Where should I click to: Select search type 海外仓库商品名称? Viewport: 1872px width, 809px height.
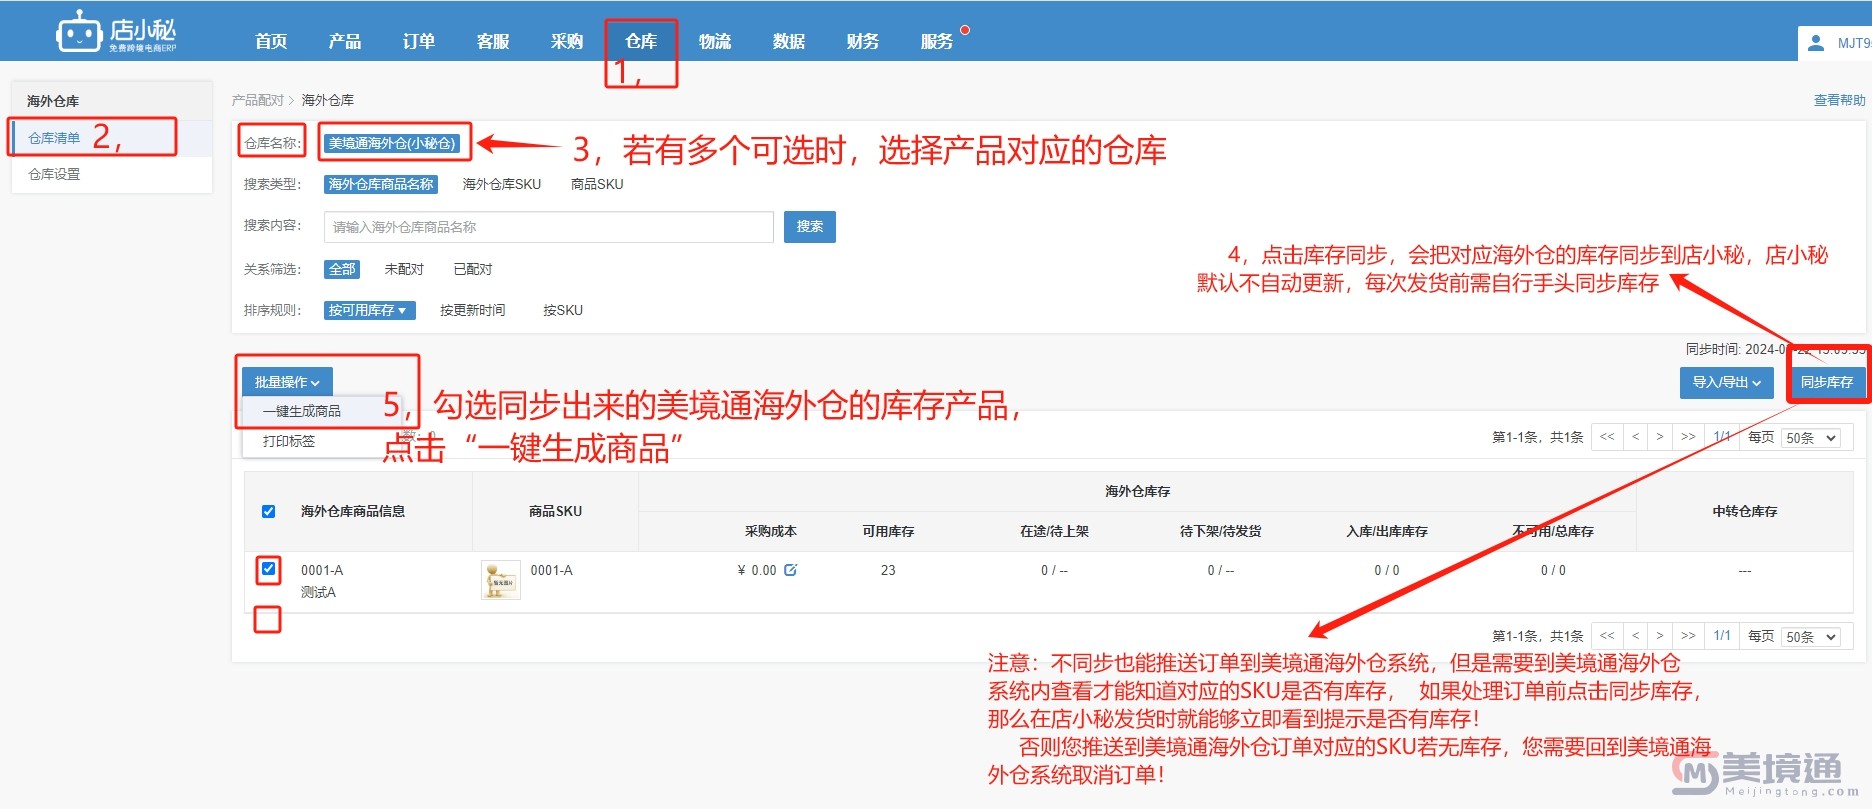pos(381,184)
